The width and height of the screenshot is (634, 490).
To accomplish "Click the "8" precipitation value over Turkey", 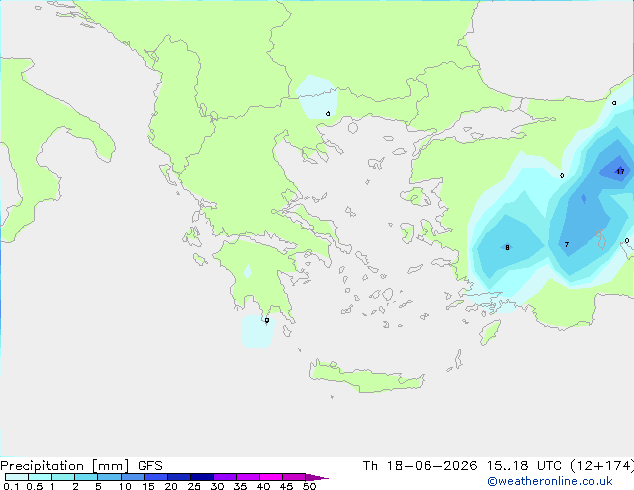I will click(507, 247).
